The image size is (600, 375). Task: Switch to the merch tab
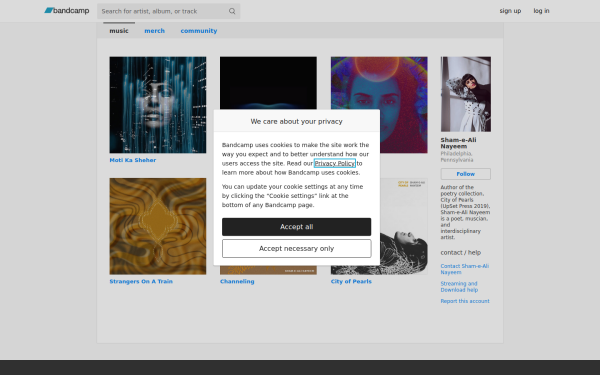[x=155, y=31]
